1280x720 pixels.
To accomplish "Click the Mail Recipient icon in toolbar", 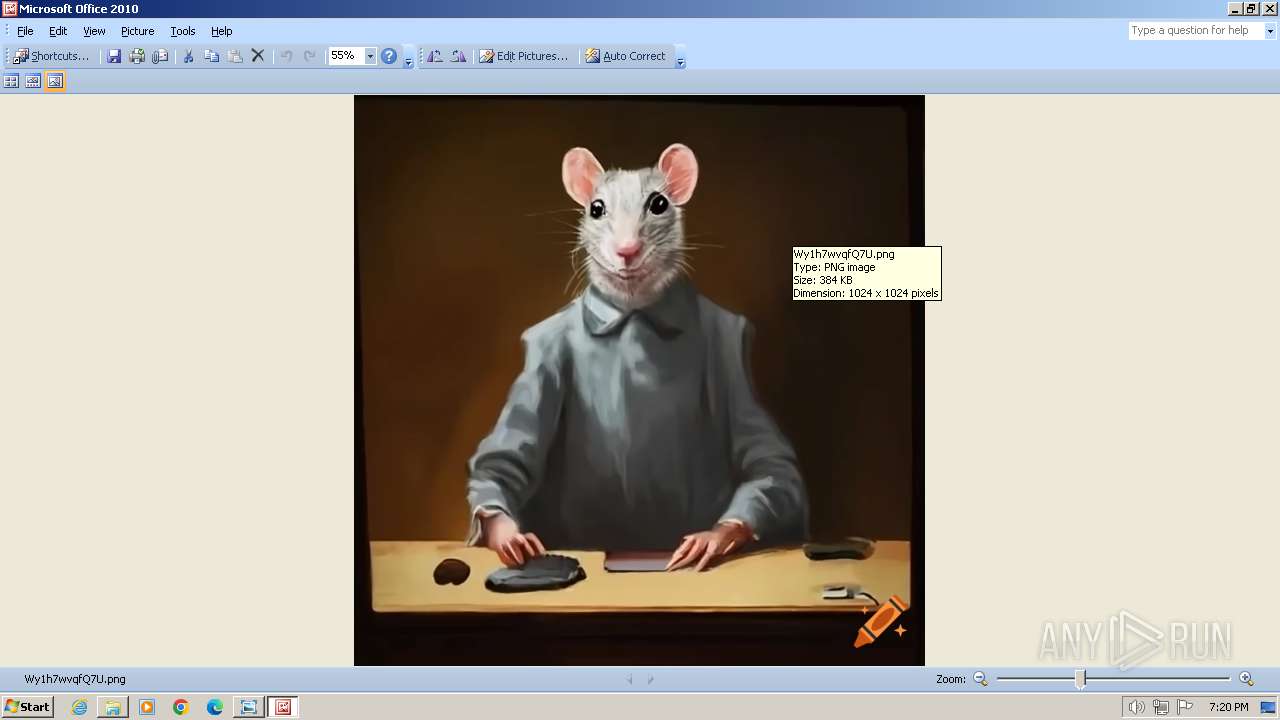I will [x=160, y=56].
